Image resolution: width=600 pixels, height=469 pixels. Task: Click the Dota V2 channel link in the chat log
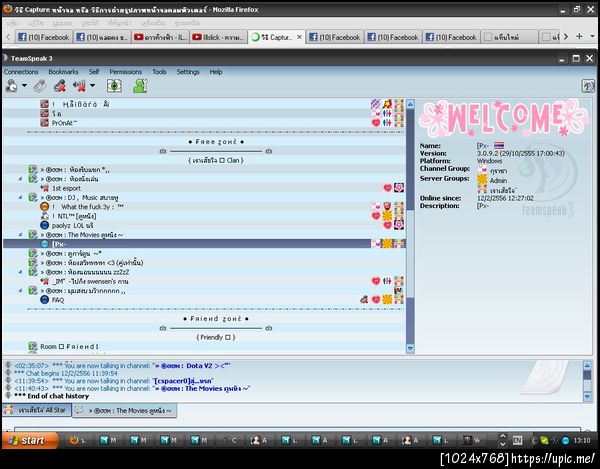pos(191,366)
